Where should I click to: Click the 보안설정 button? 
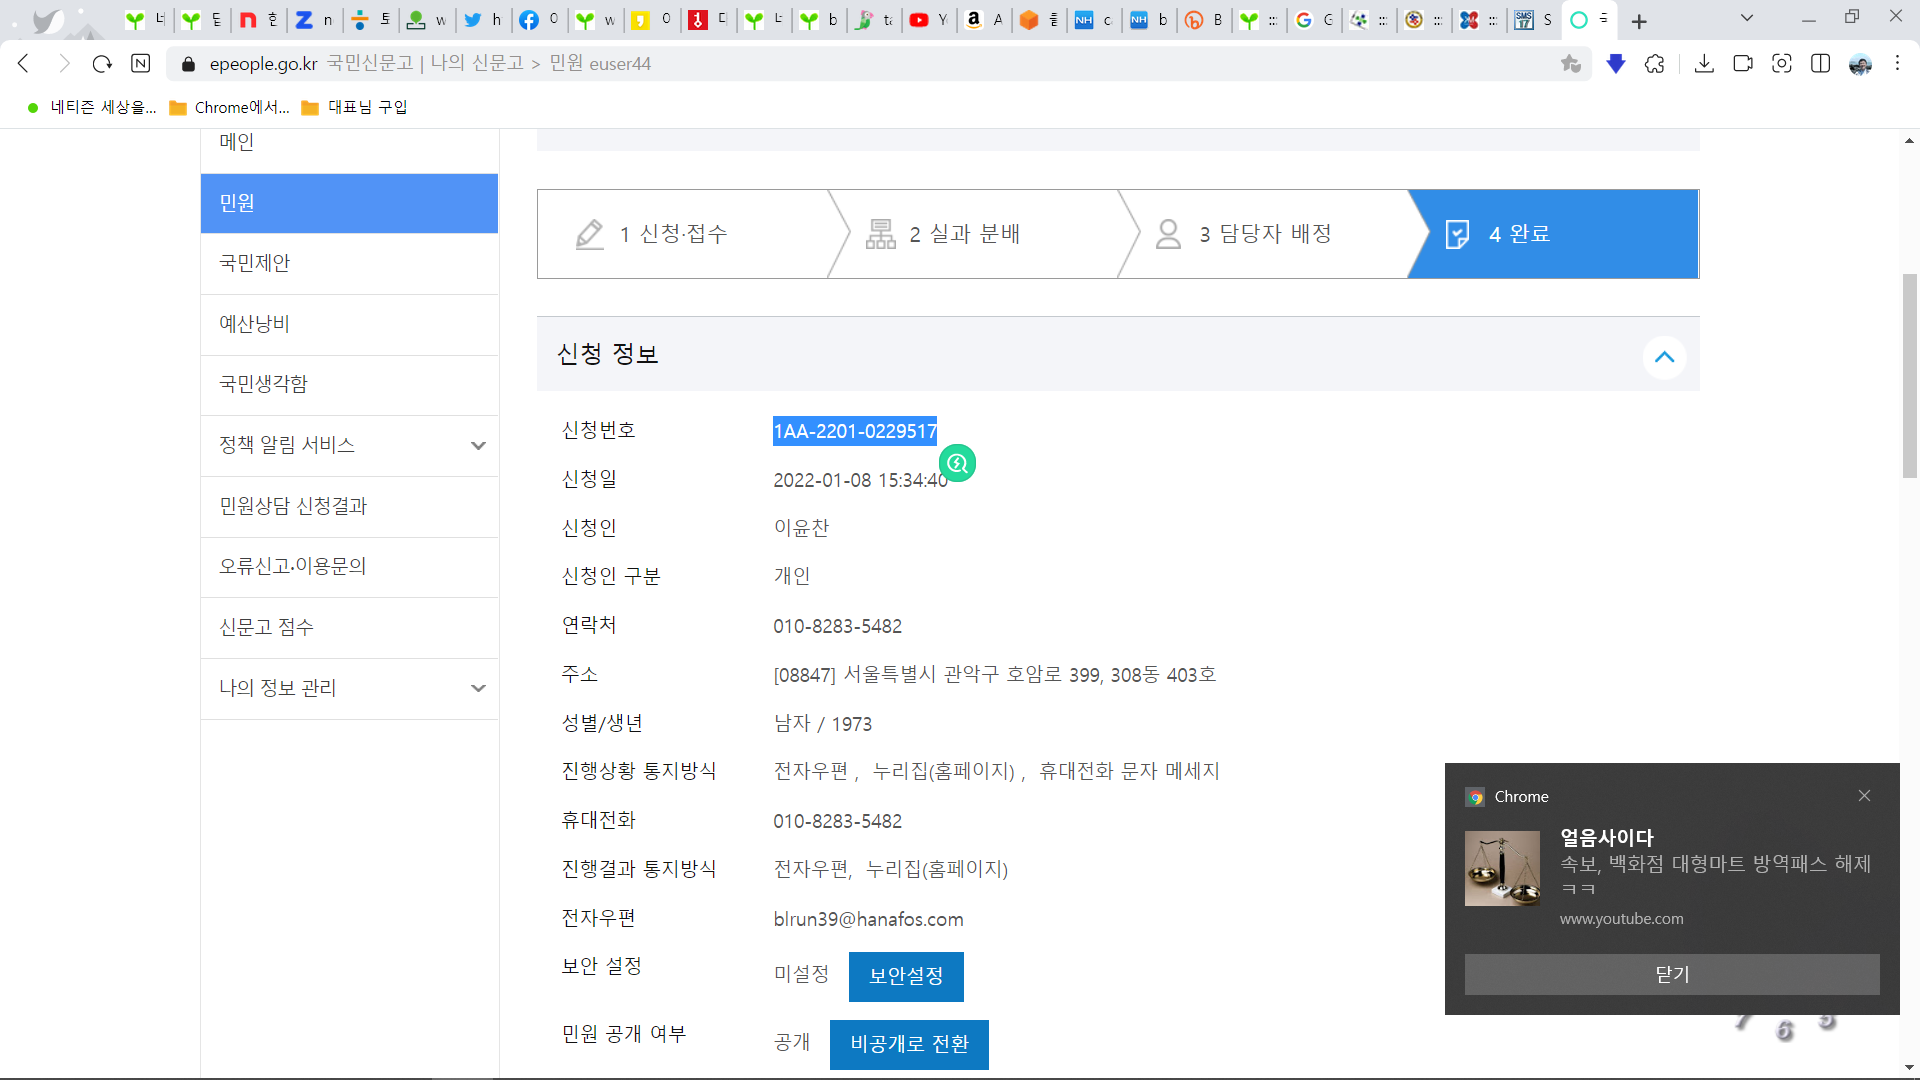pos(906,976)
